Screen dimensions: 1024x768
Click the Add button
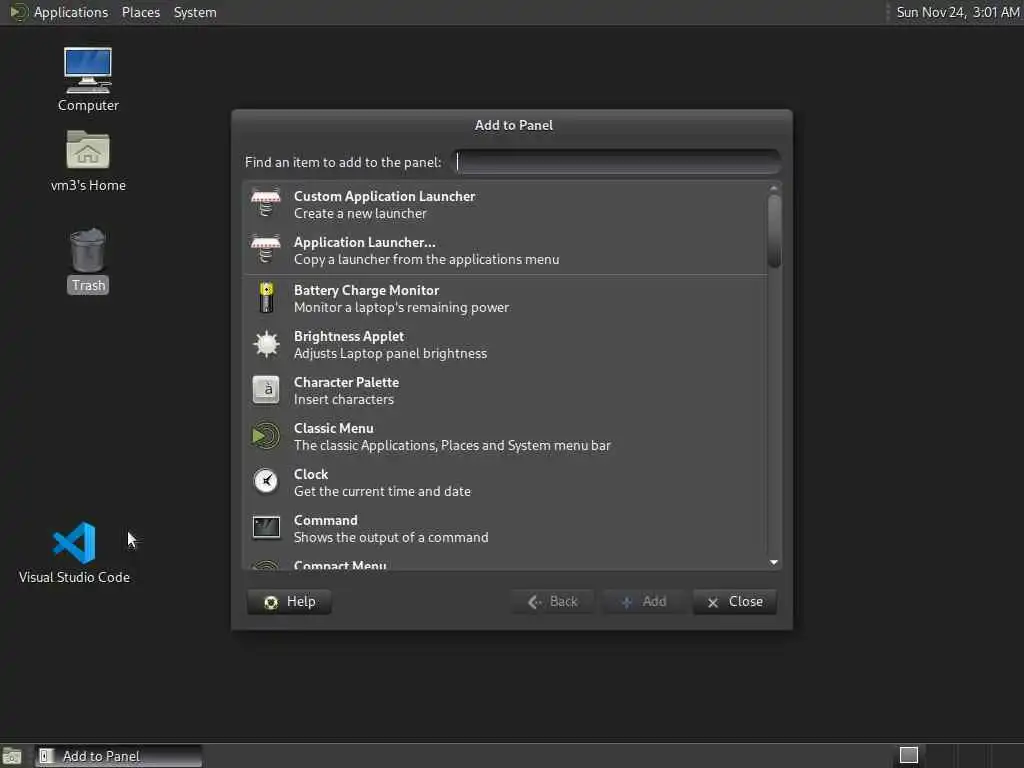643,601
